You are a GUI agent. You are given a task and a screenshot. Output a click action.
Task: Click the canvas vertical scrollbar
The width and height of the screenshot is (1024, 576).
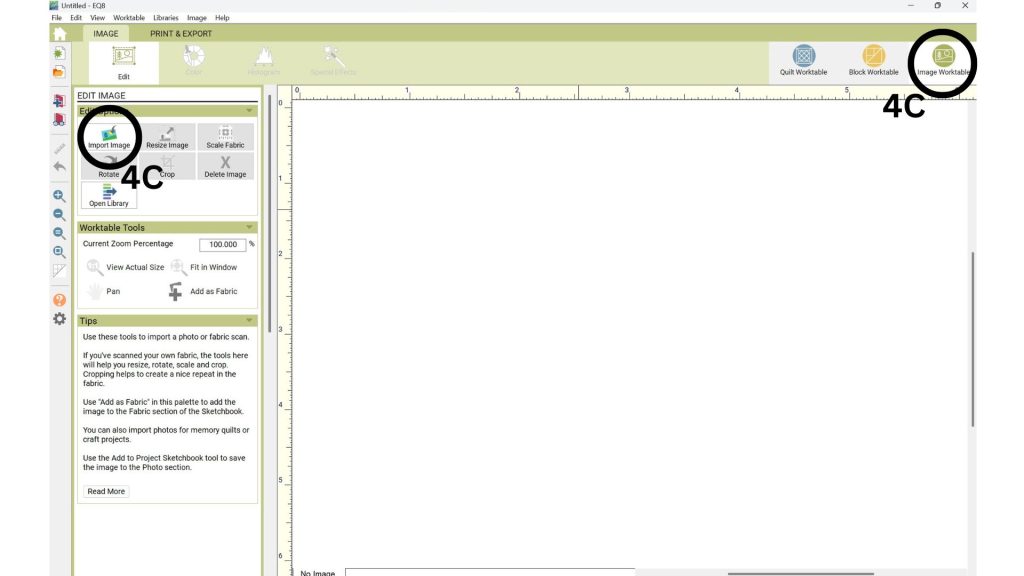tap(972, 340)
